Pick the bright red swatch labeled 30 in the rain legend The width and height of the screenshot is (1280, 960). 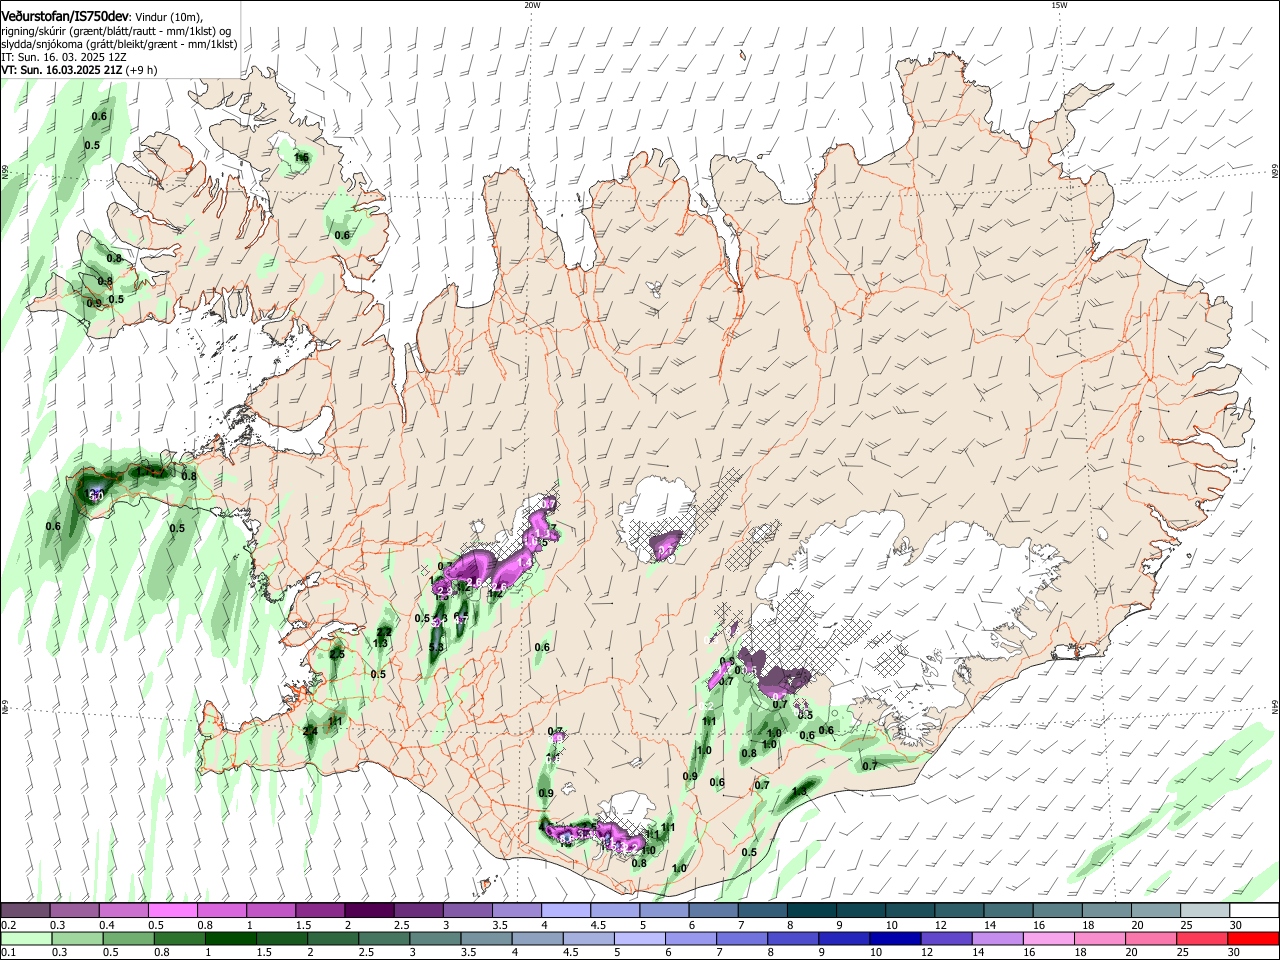tap(1252, 938)
